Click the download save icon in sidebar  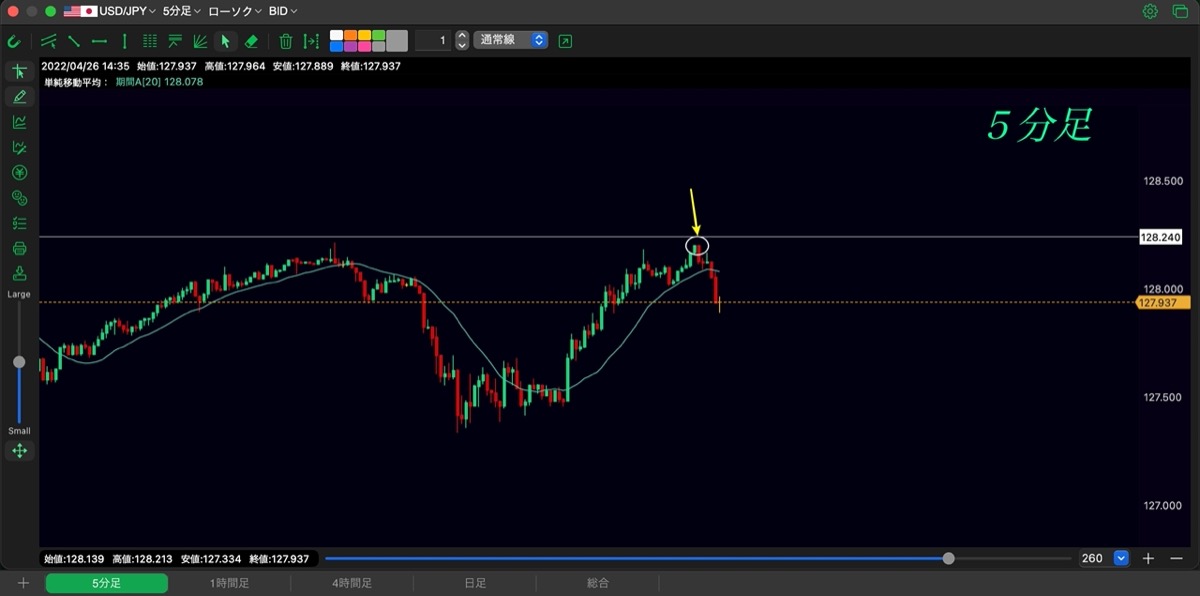[x=19, y=274]
